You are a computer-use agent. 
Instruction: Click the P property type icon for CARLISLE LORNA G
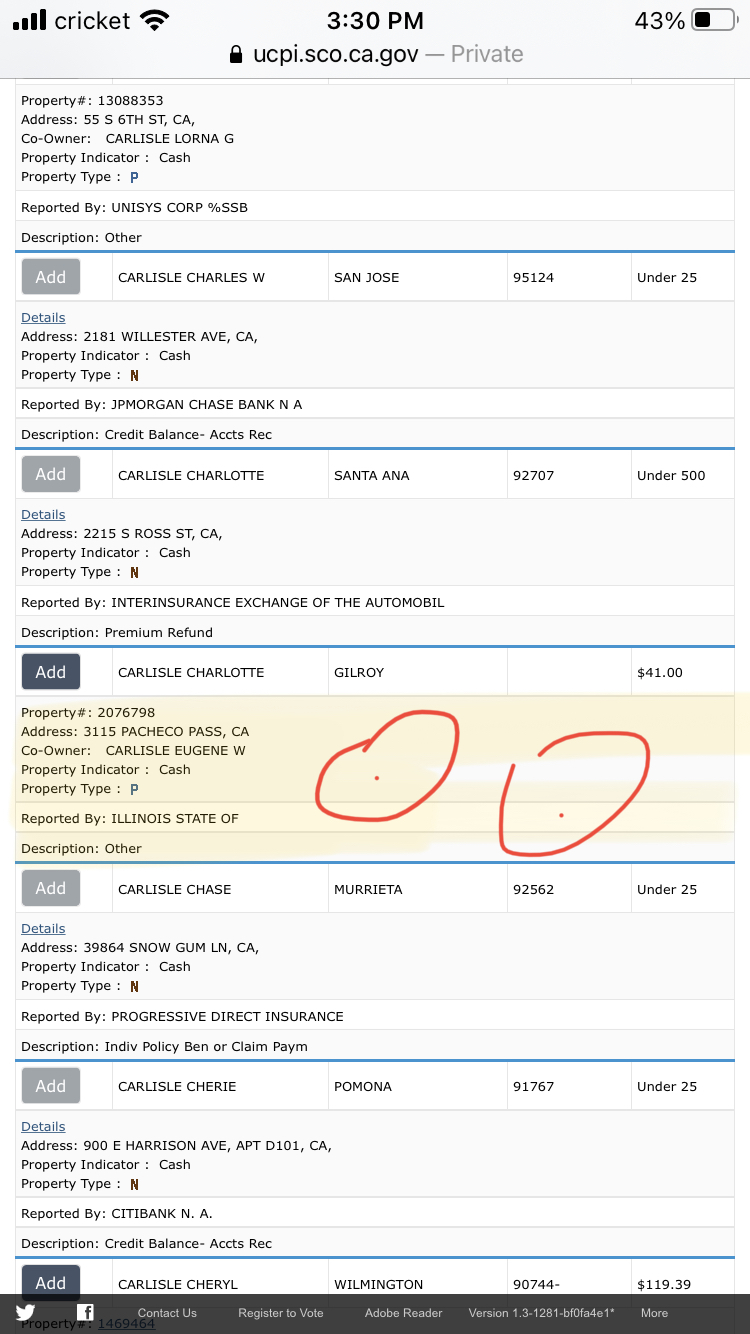coord(134,177)
